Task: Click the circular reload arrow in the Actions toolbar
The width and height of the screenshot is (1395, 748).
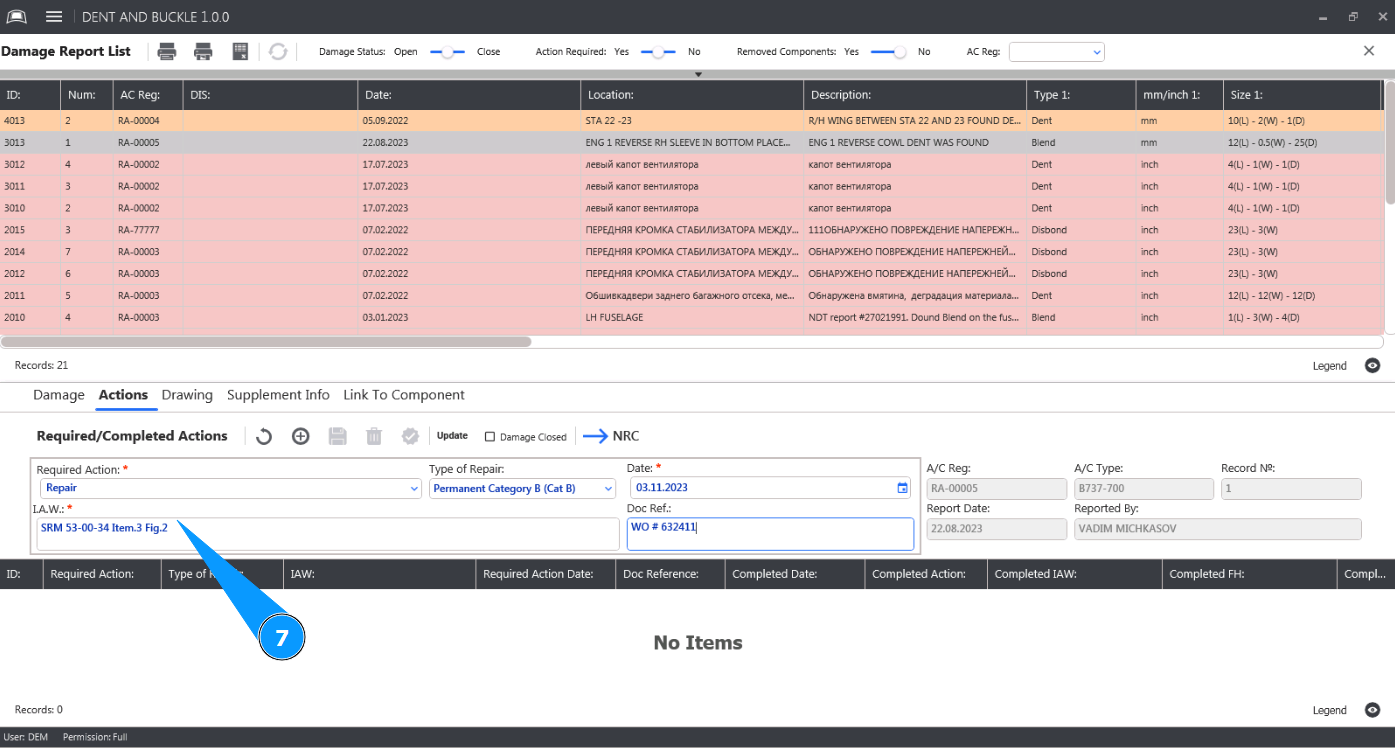Action: point(264,436)
